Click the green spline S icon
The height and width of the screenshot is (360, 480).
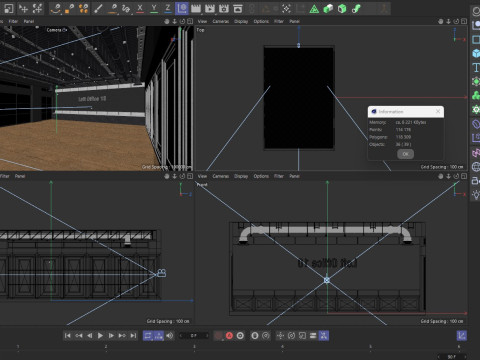(x=356, y=9)
